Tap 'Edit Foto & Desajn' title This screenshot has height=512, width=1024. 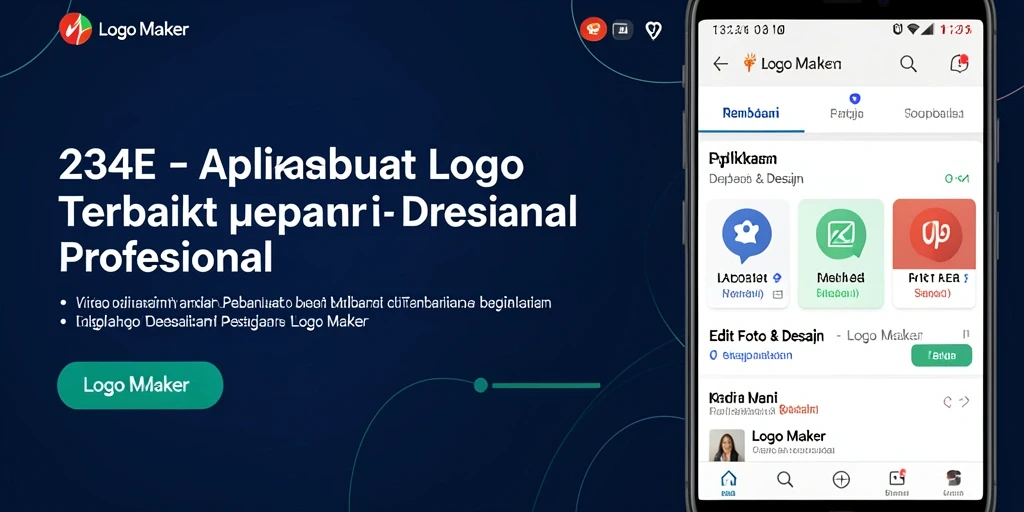[767, 336]
